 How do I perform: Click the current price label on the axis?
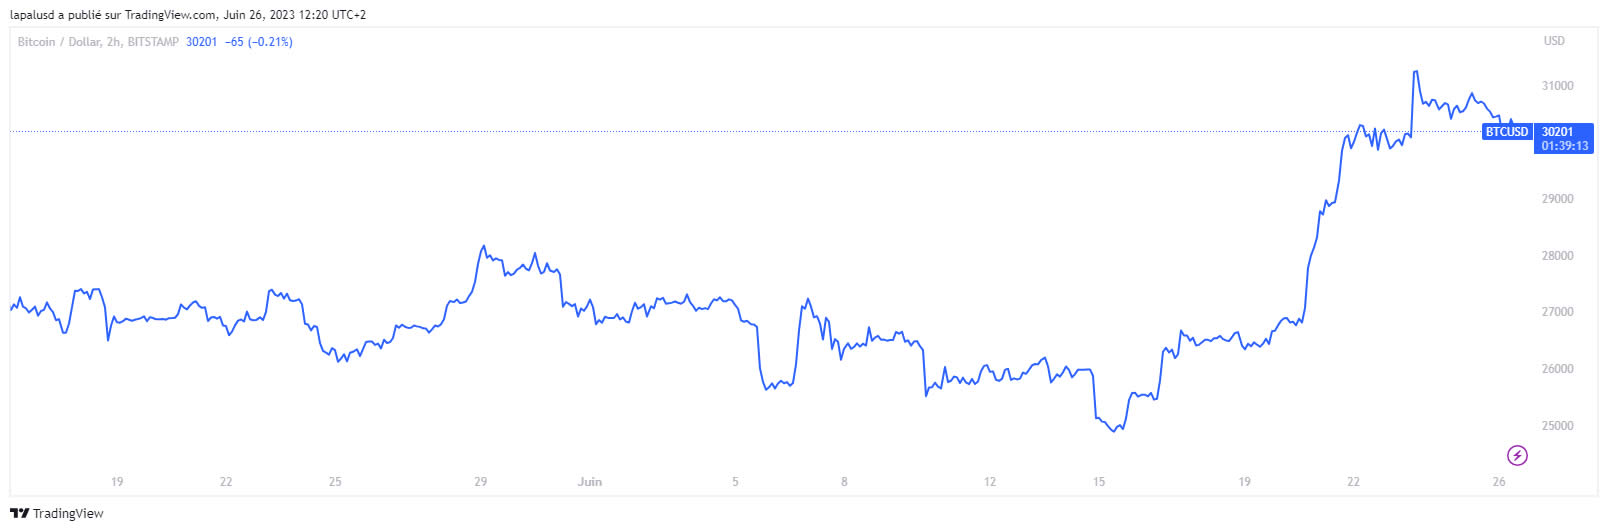1557,132
